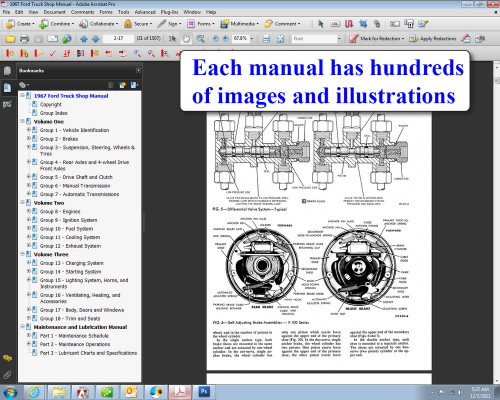Open the Create toolbar dropdown

20,24
